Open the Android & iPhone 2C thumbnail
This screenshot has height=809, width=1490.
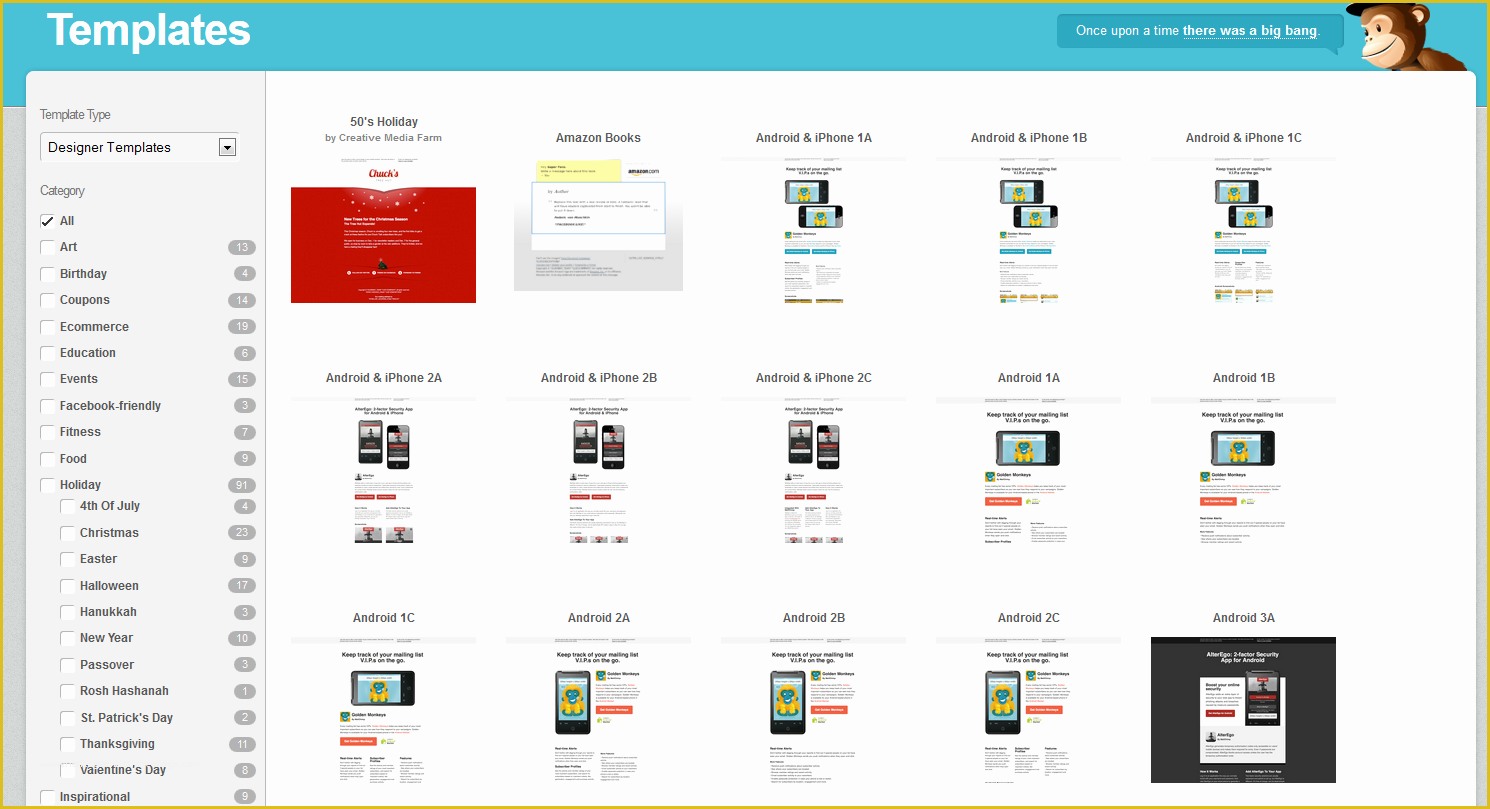coord(813,470)
